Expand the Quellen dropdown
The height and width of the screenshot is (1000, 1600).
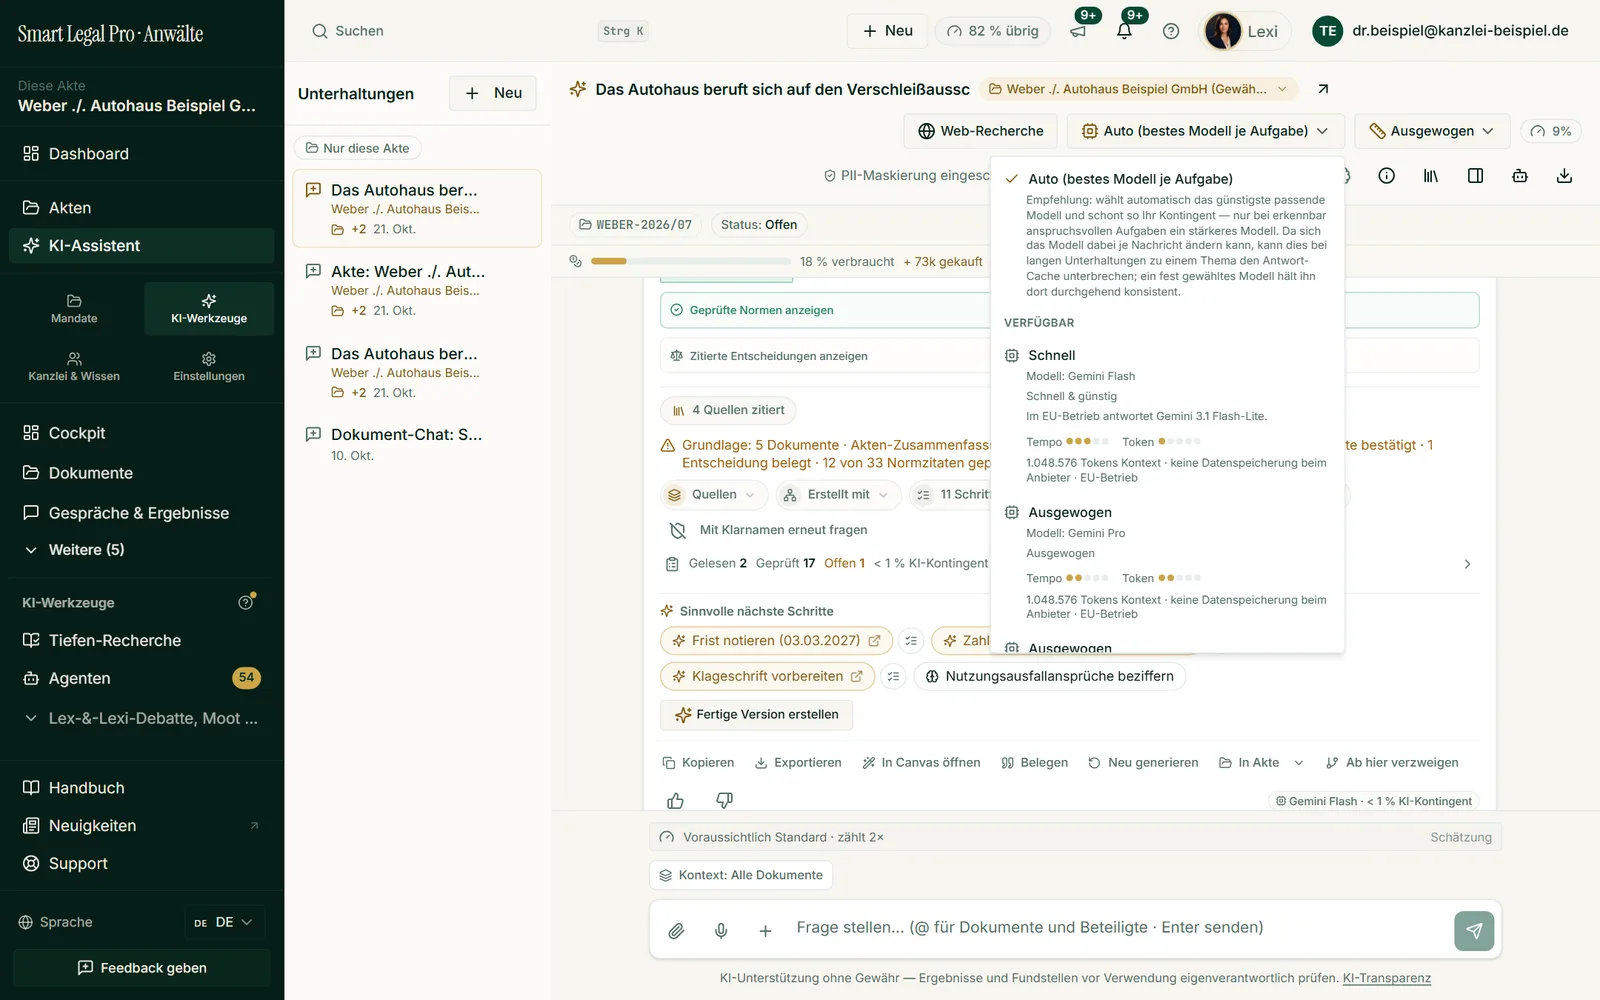coord(714,495)
